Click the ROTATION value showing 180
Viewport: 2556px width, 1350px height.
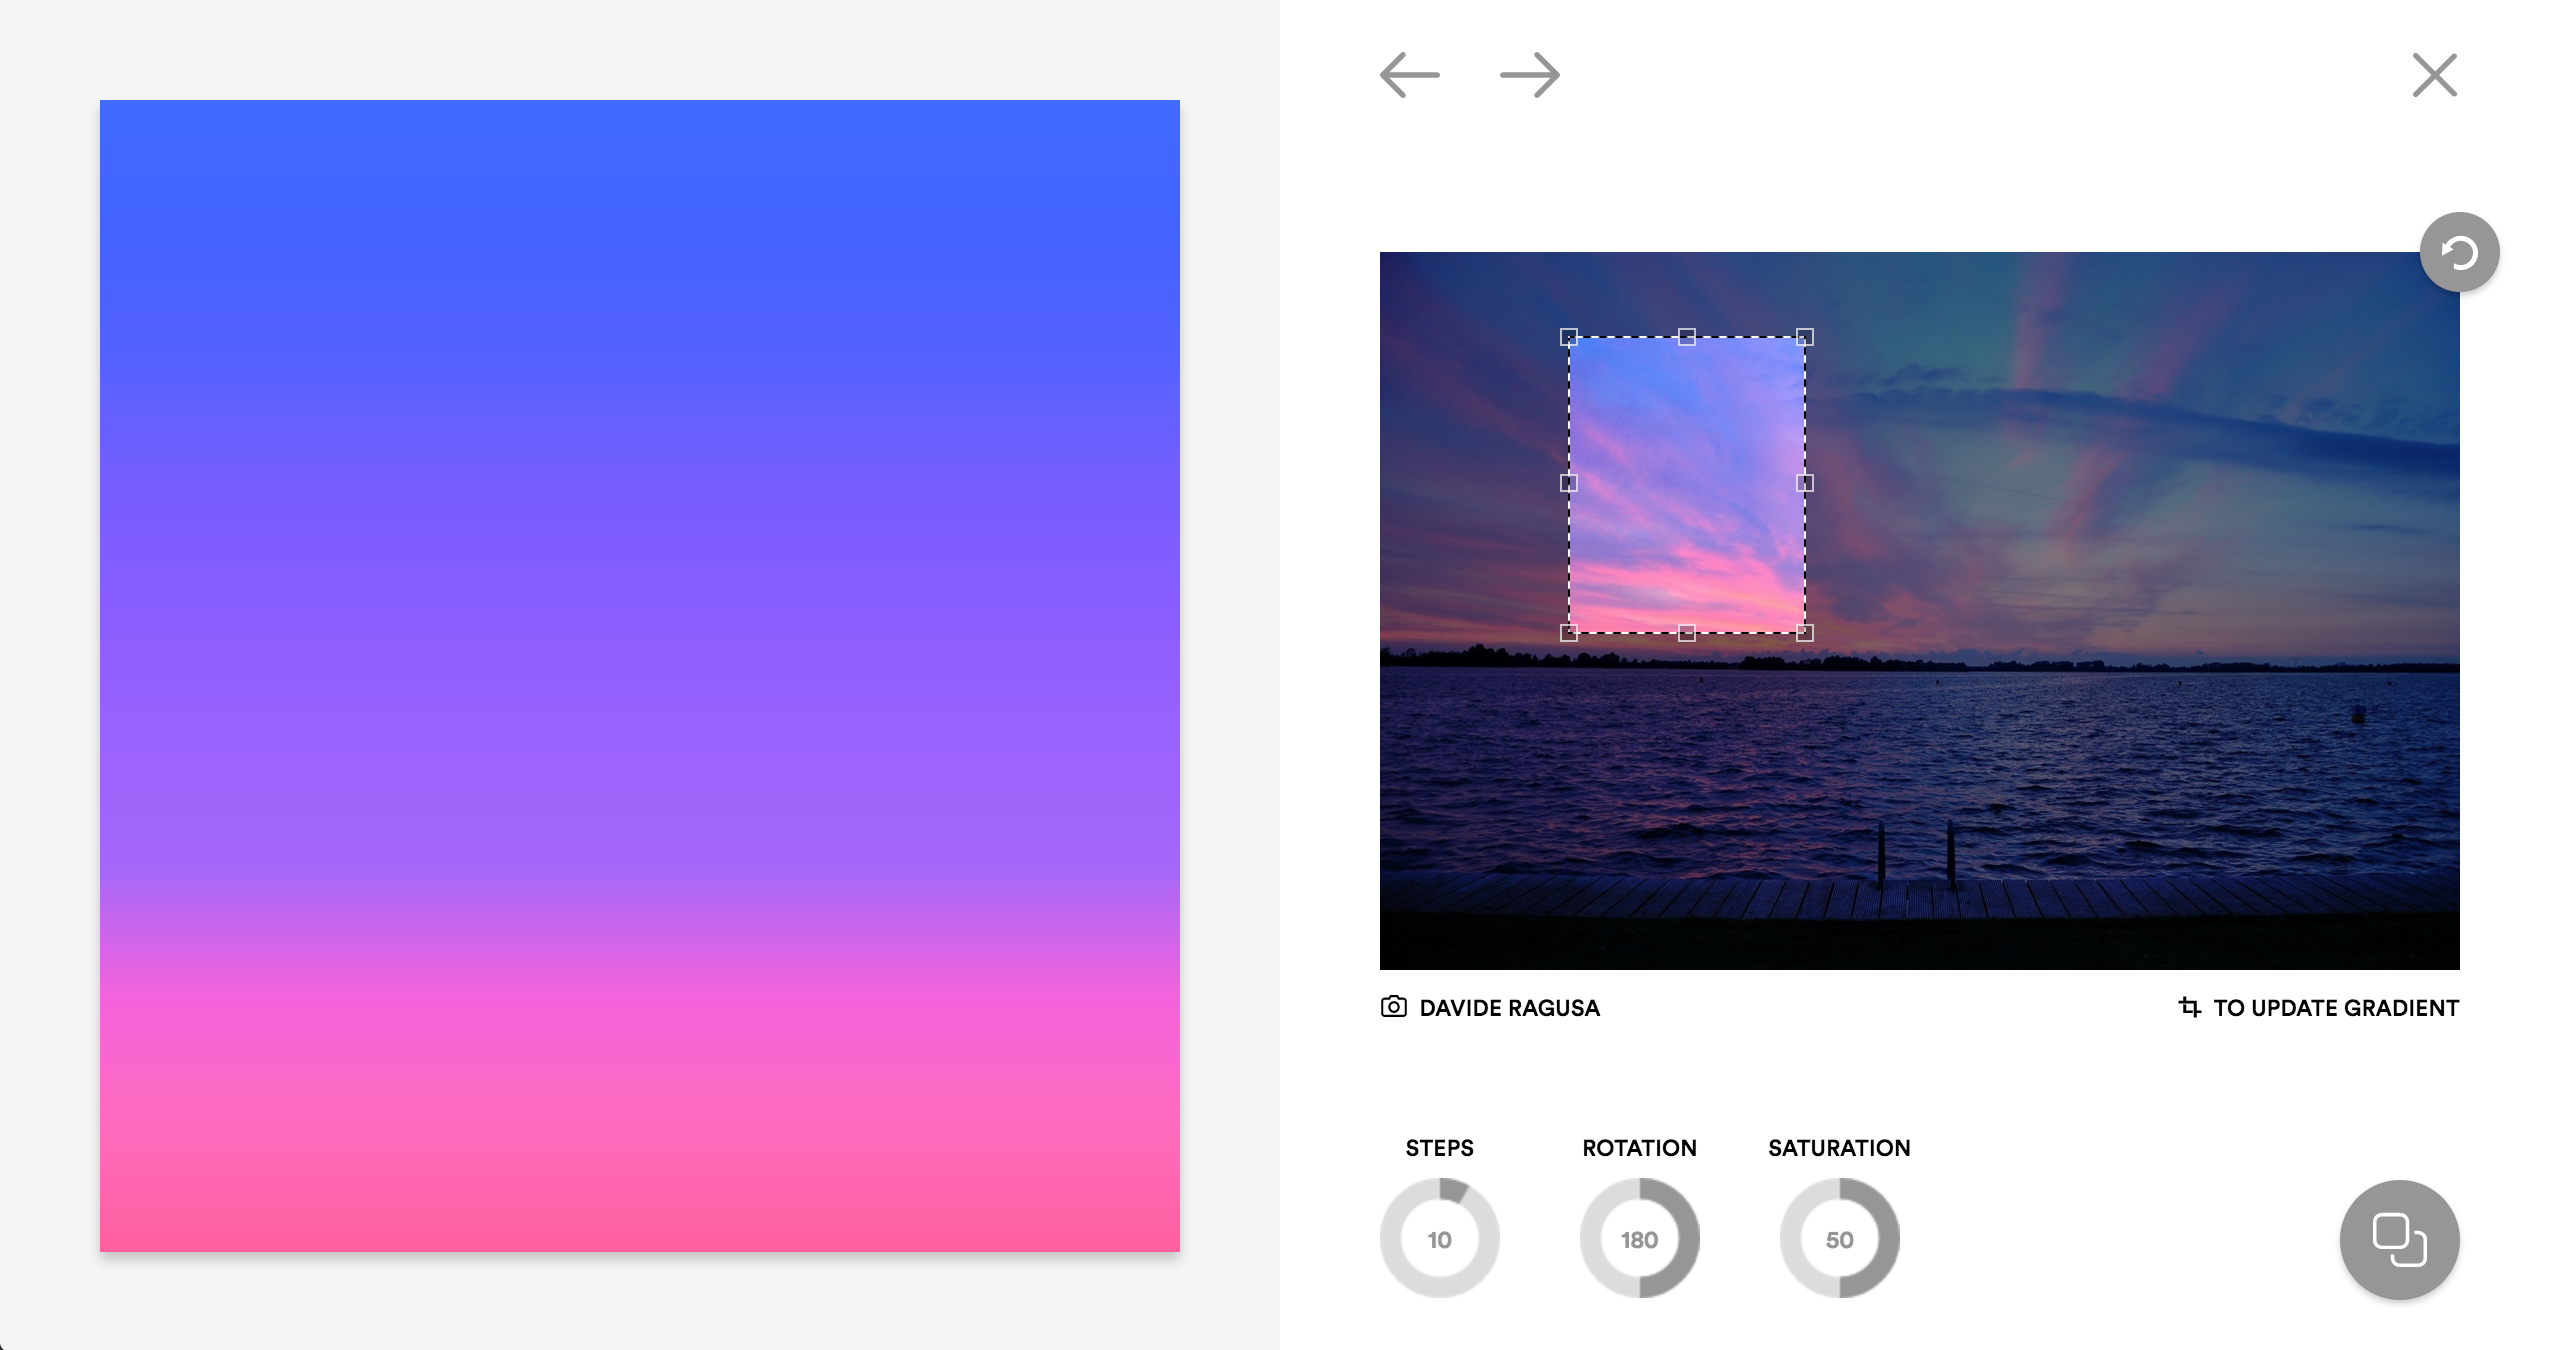click(1640, 1238)
